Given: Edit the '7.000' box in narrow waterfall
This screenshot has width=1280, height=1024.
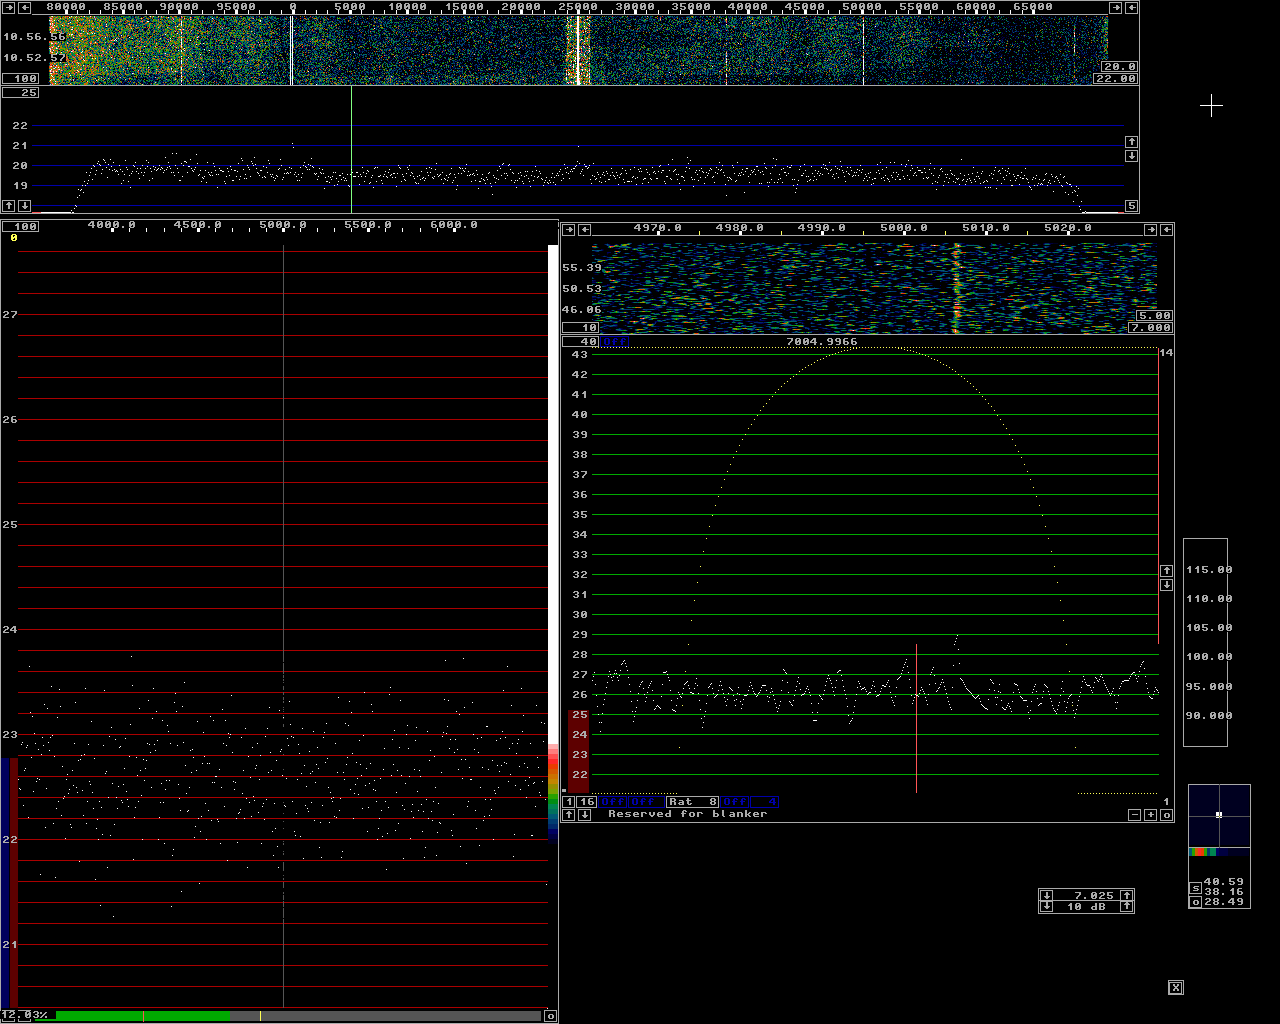Looking at the screenshot, I should point(1150,327).
